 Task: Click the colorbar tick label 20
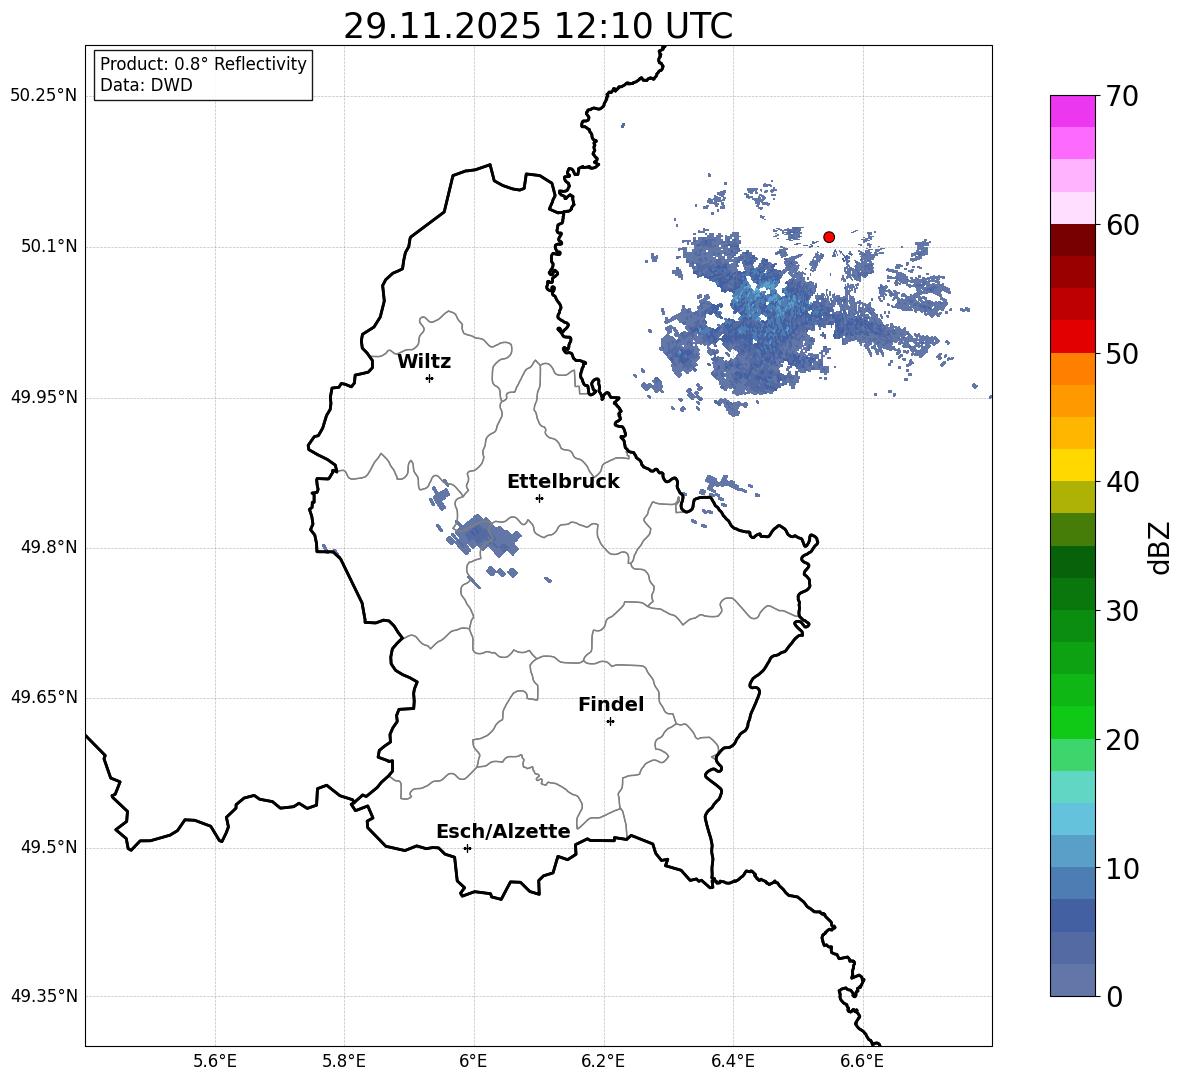tap(1122, 740)
